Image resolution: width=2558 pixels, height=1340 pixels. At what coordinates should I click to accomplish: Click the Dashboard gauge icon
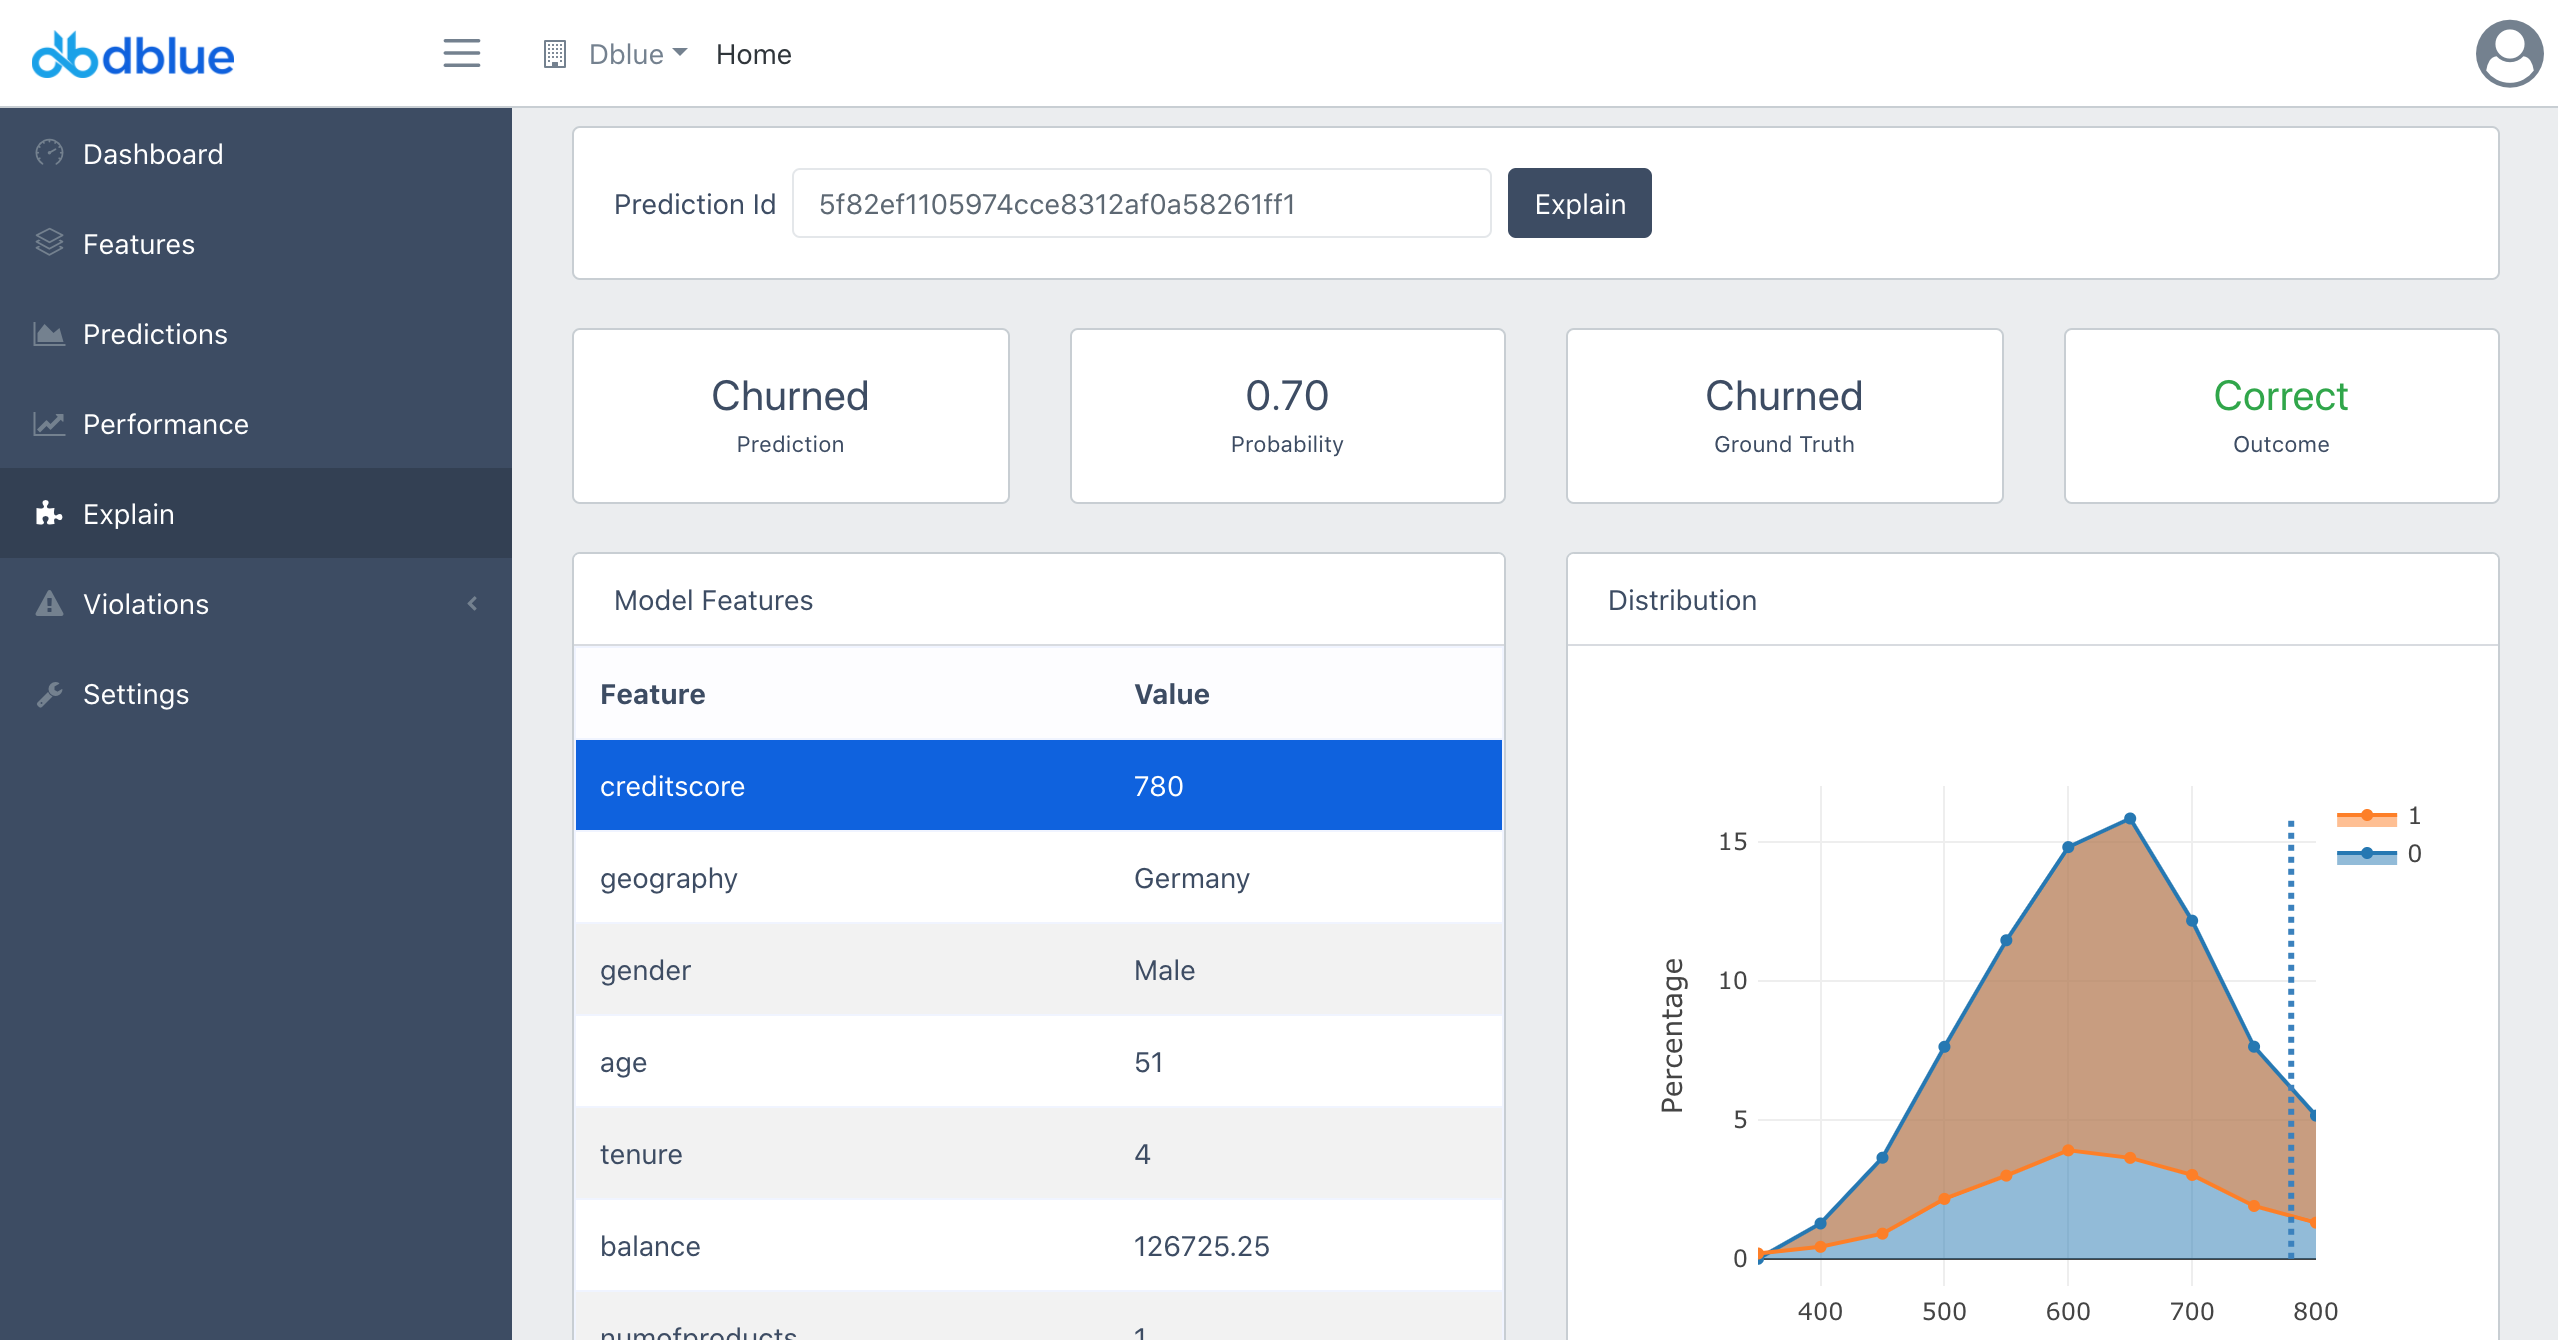(49, 153)
